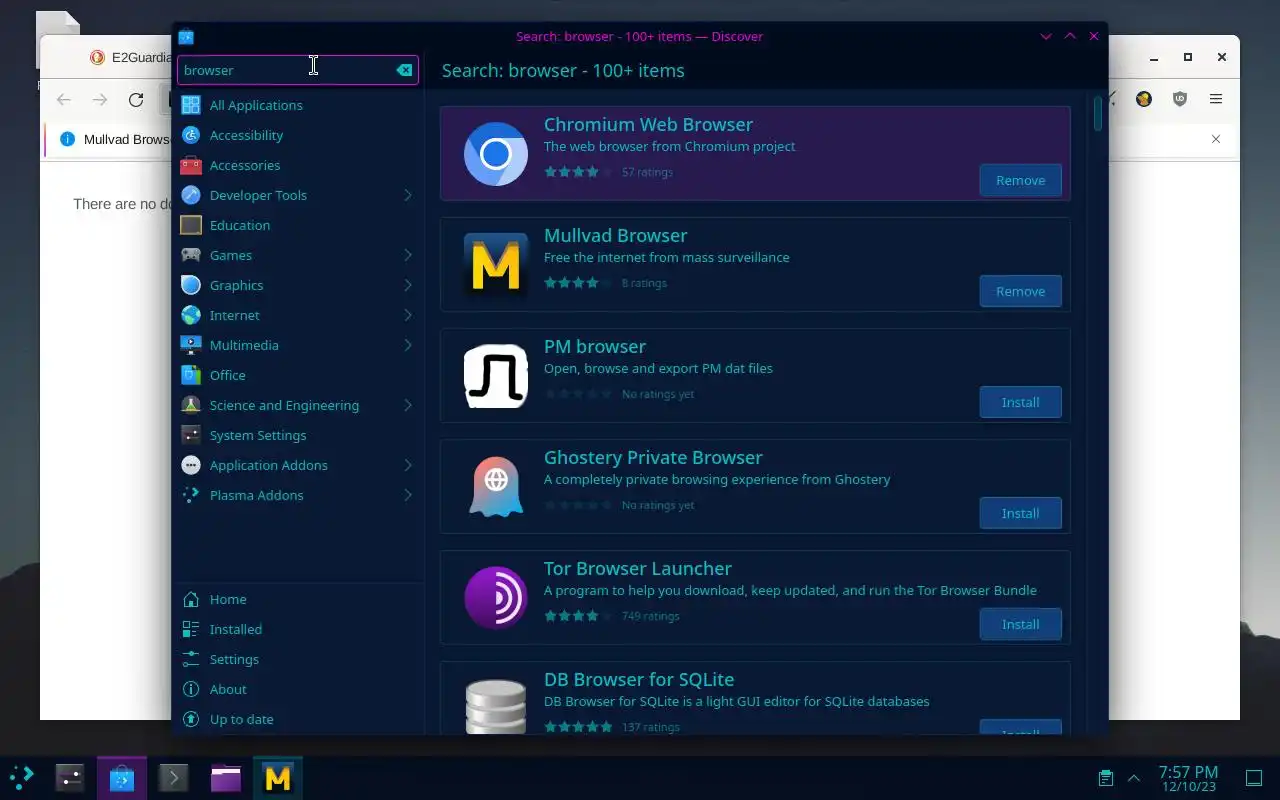Click the Mullvad Browser rating stars
The width and height of the screenshot is (1280, 800).
(x=578, y=283)
